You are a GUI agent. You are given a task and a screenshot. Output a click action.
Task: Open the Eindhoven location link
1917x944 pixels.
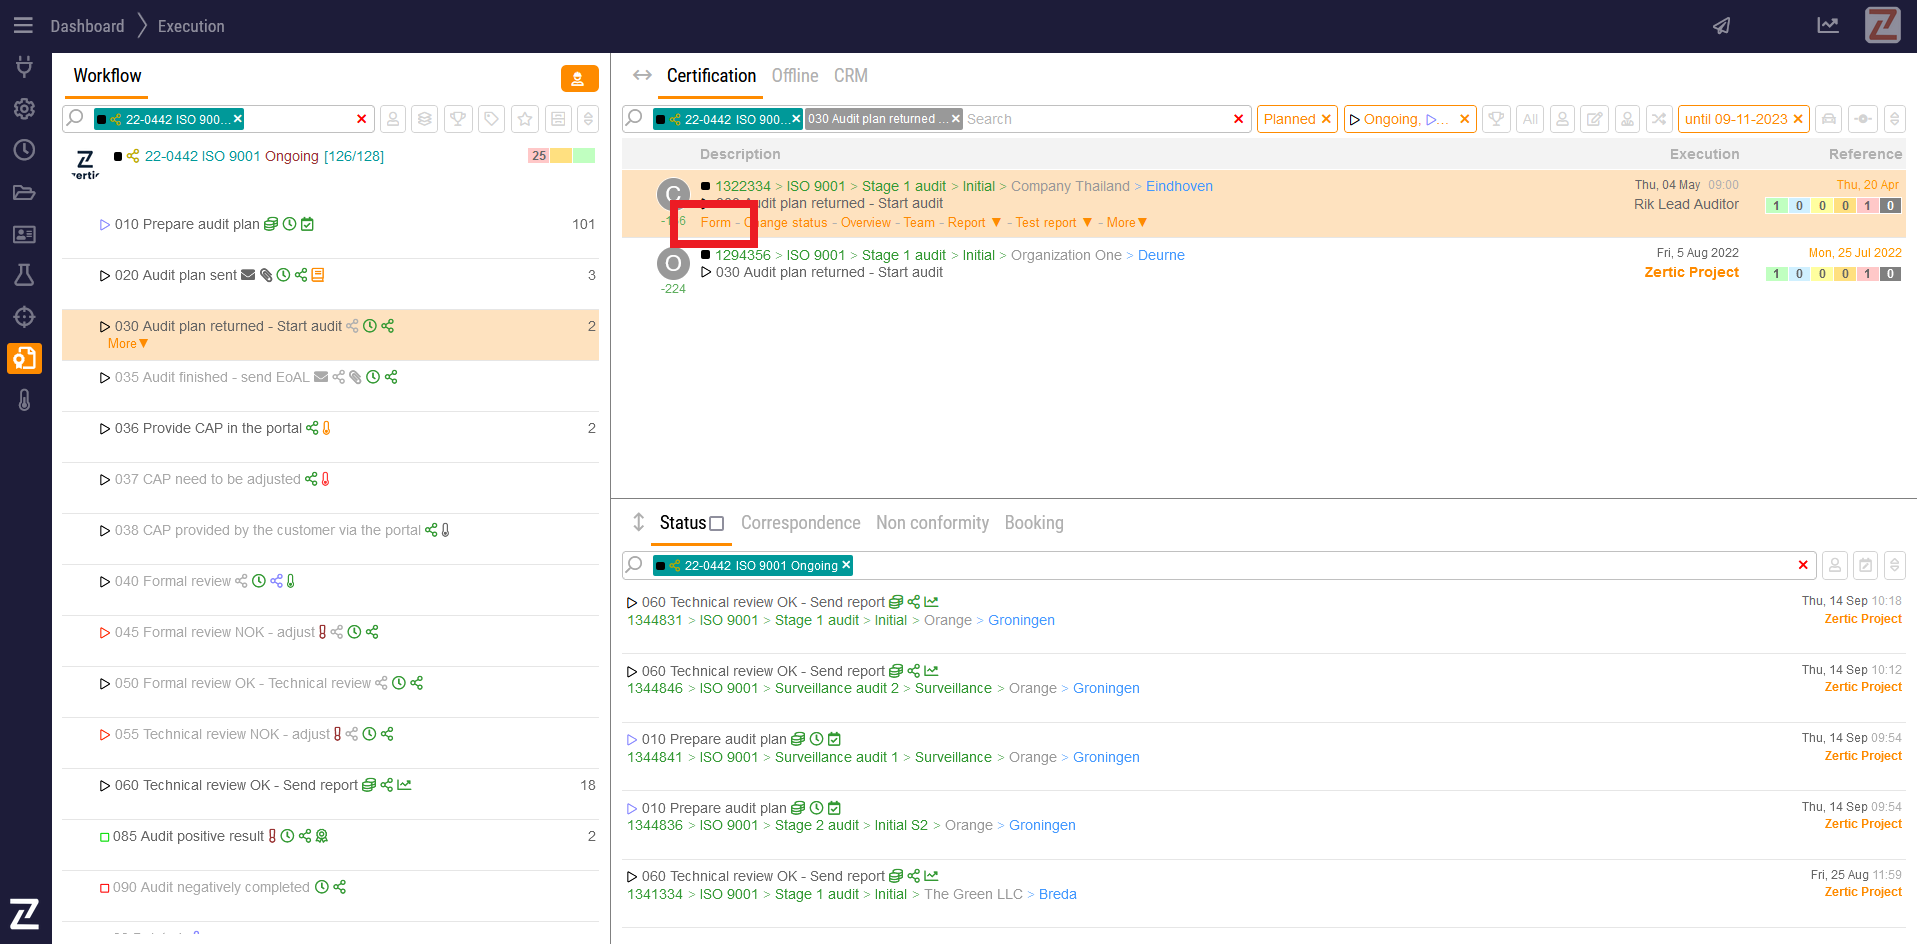[1179, 186]
